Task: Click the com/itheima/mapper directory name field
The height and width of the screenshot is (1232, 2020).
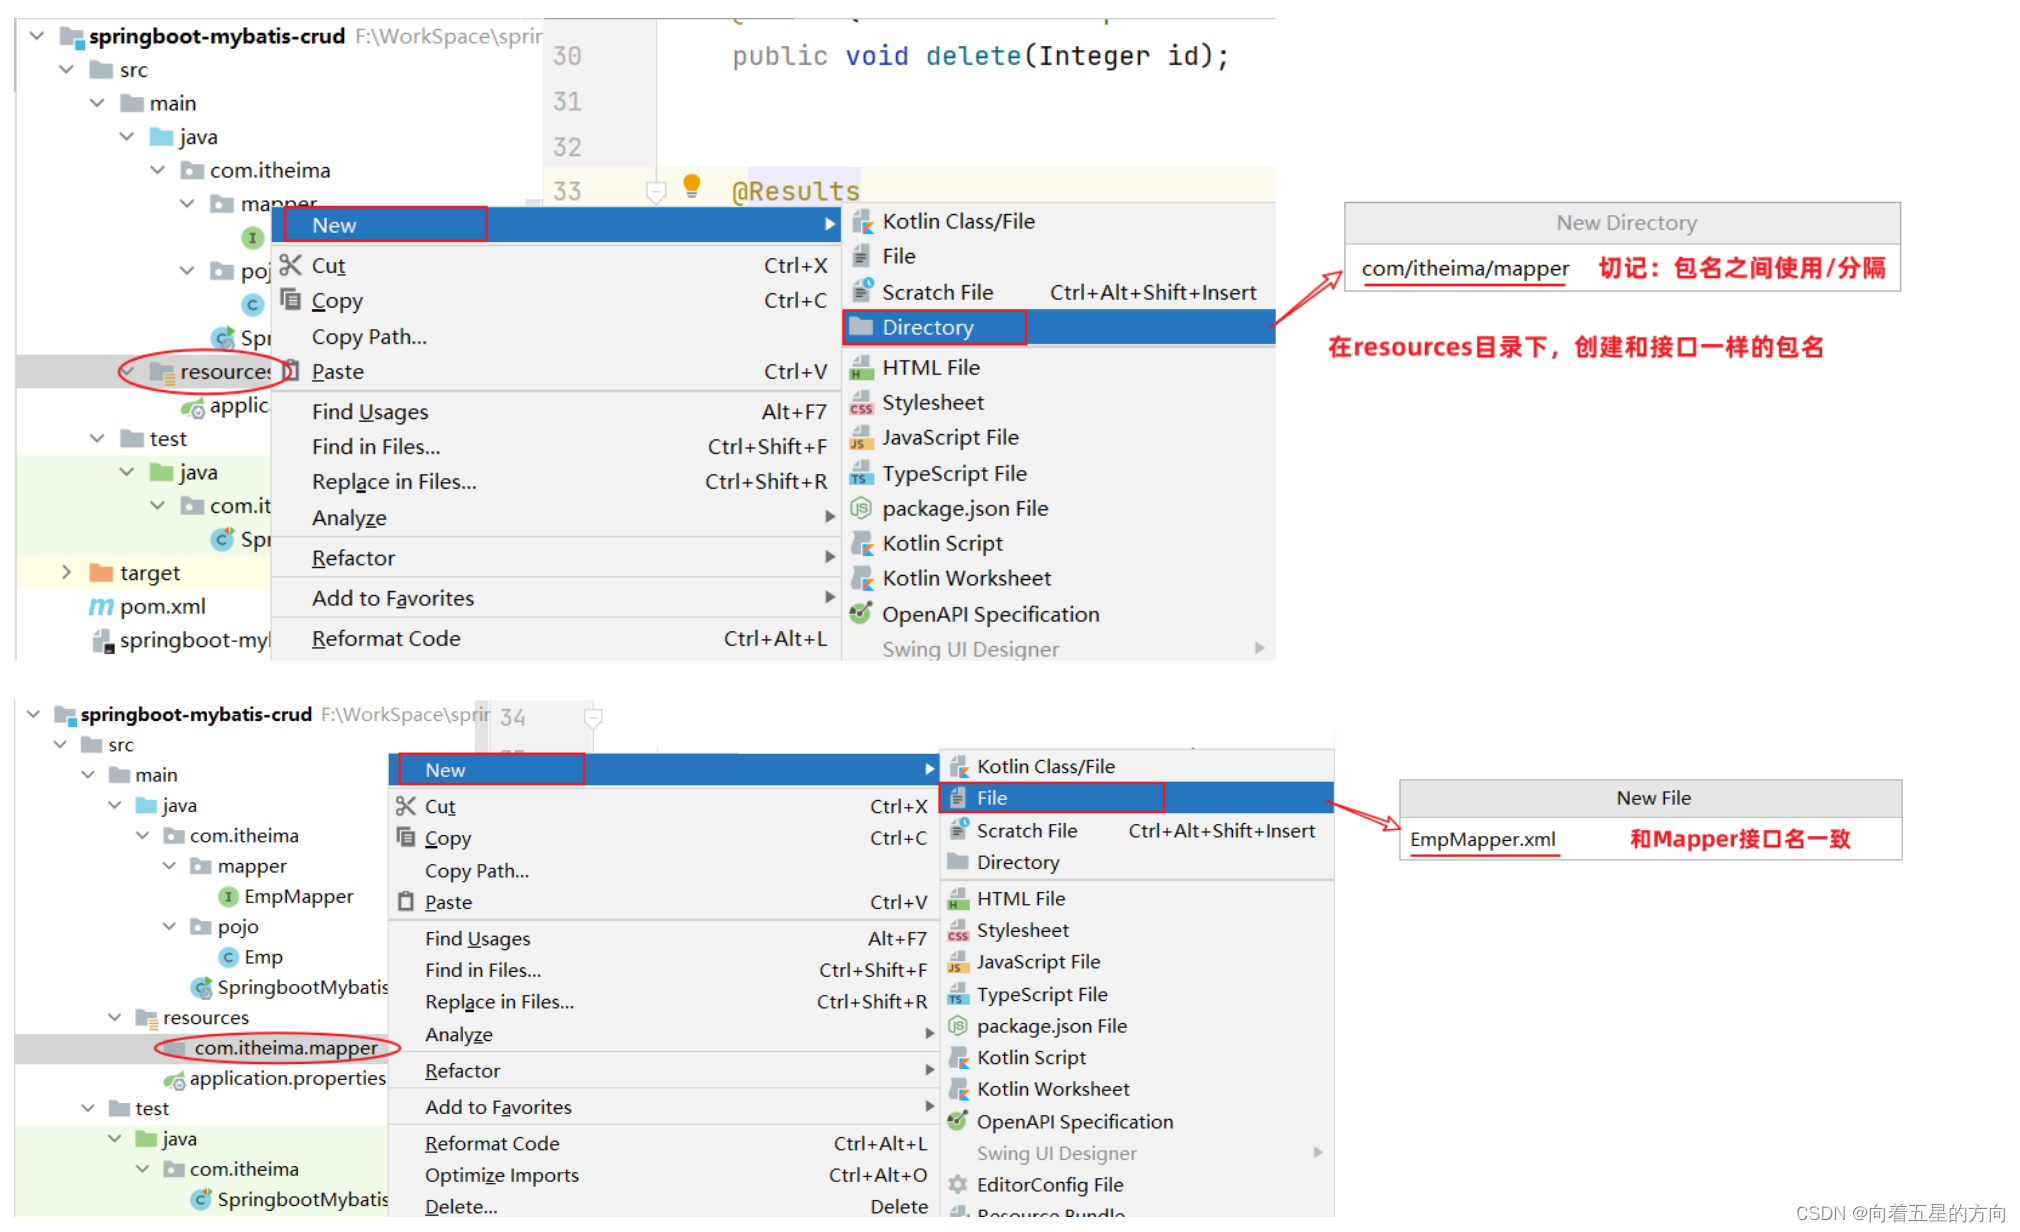Action: 1464,268
